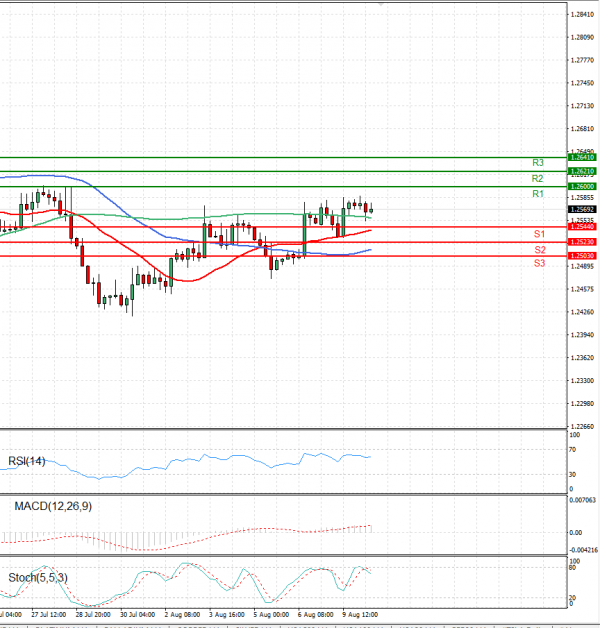This screenshot has width=600, height=628.
Task: Click the MACD(12,26,9) indicator label
Action: click(x=53, y=506)
